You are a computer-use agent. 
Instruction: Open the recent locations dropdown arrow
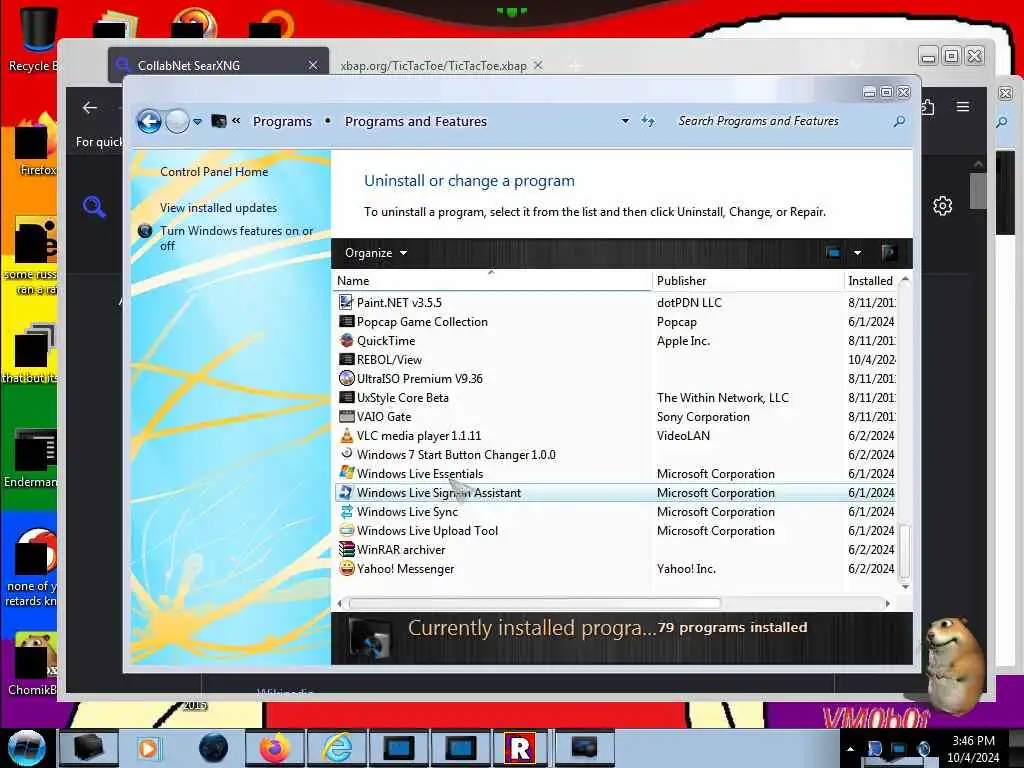click(197, 121)
